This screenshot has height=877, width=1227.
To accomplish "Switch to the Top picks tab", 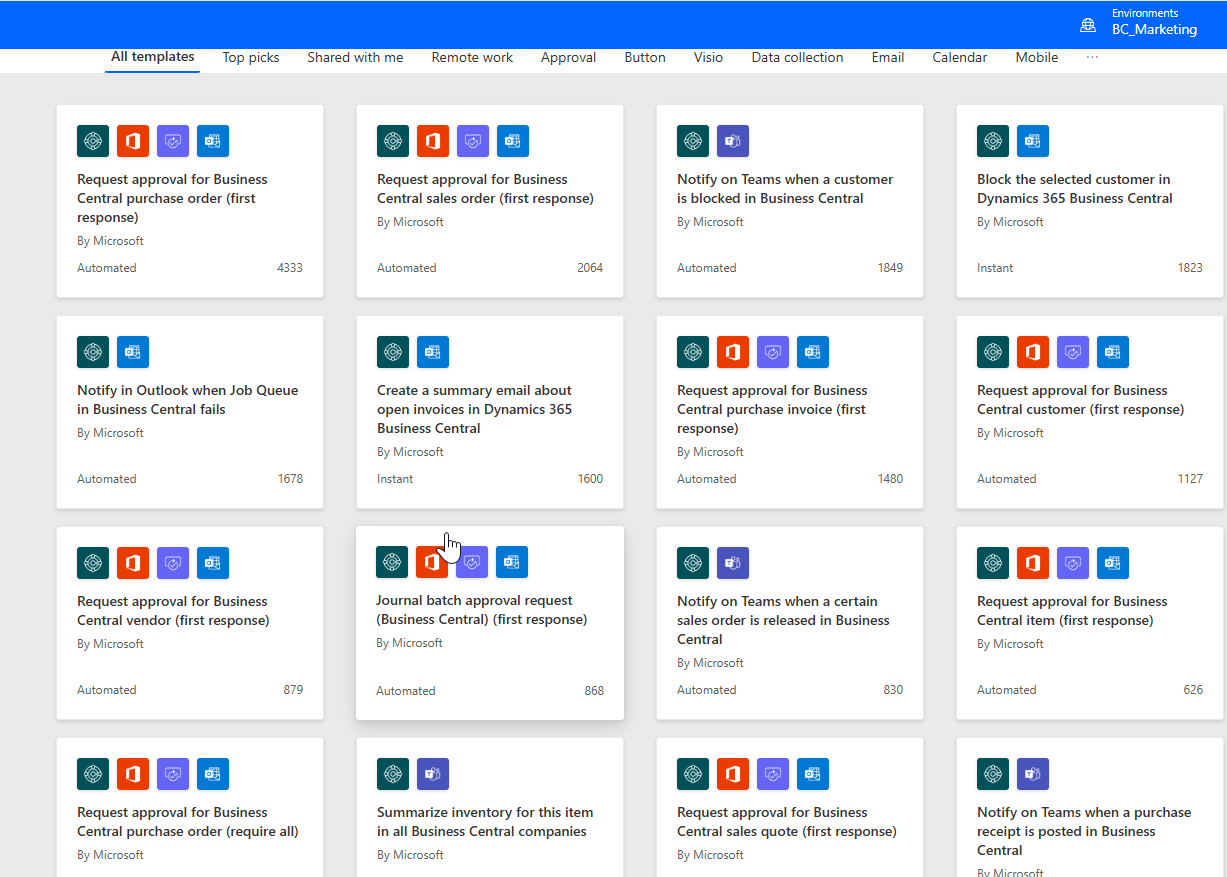I will coord(251,57).
